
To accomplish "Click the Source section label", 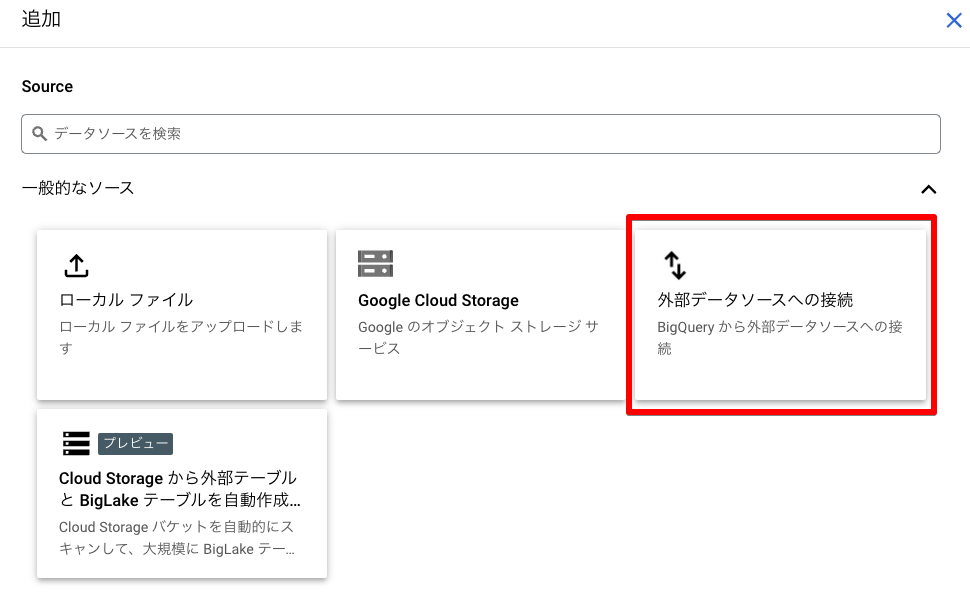I will click(46, 86).
